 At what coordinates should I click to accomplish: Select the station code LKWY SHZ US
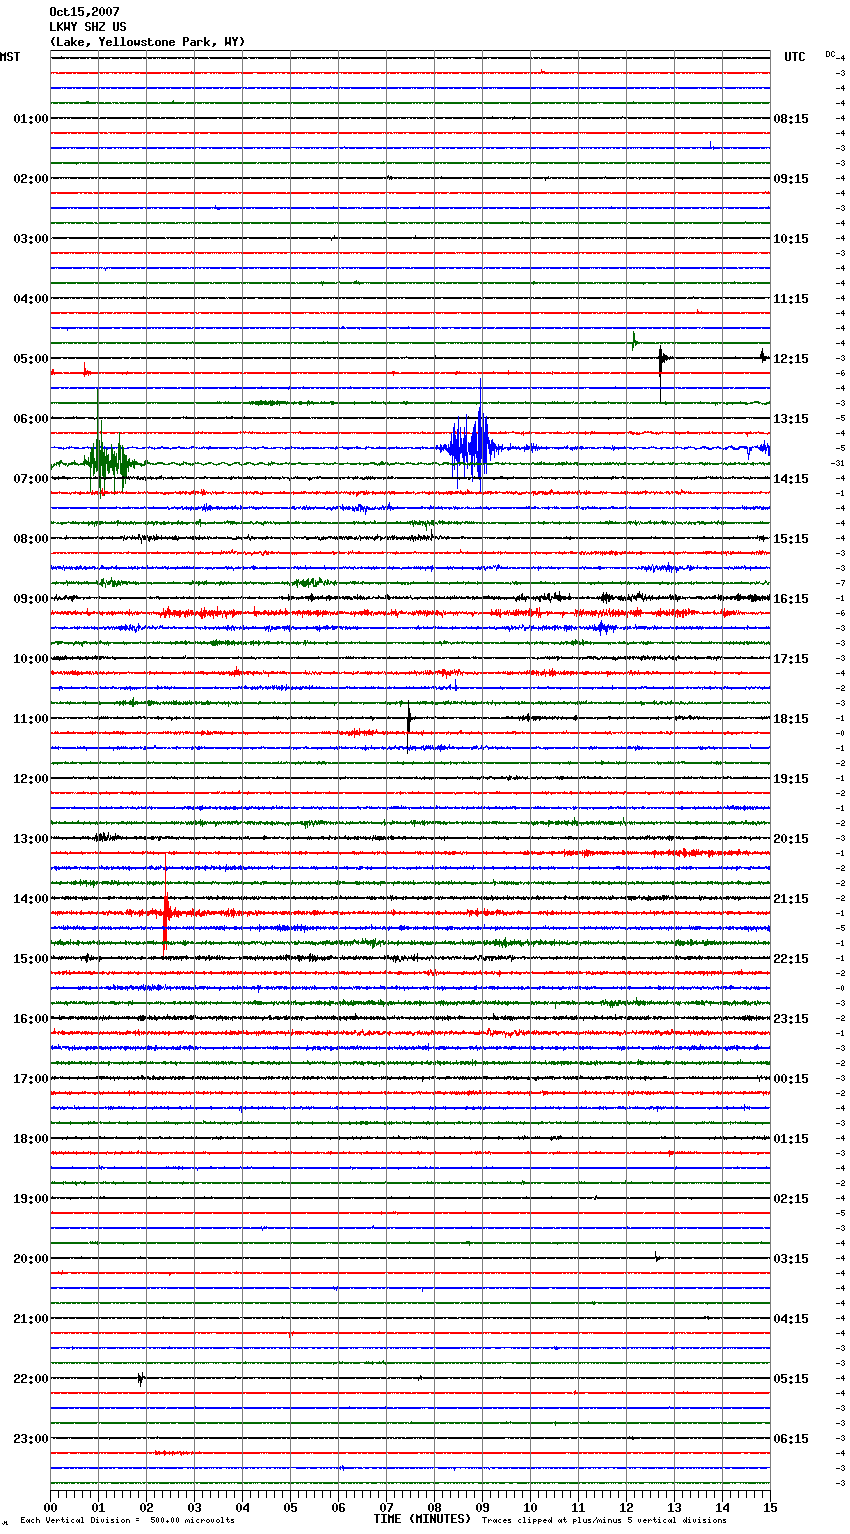[88, 27]
